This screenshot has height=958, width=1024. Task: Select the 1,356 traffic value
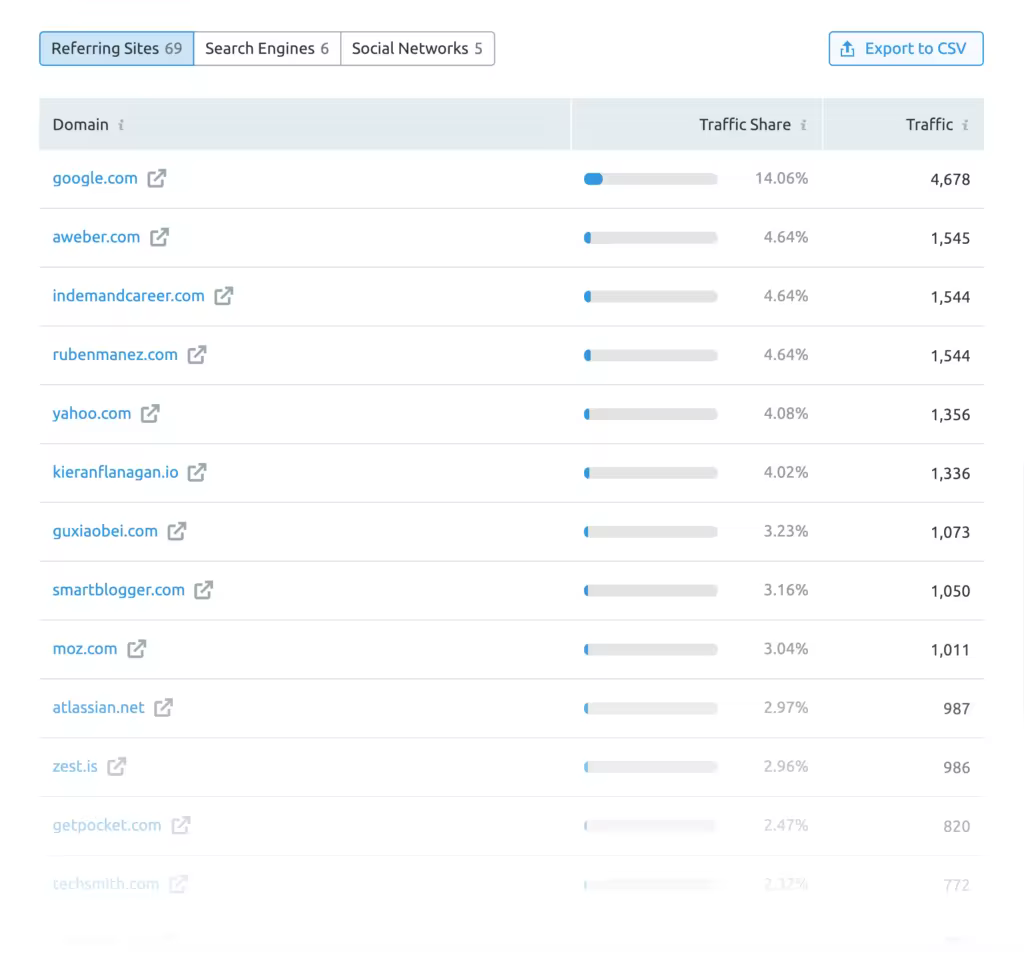click(x=950, y=415)
